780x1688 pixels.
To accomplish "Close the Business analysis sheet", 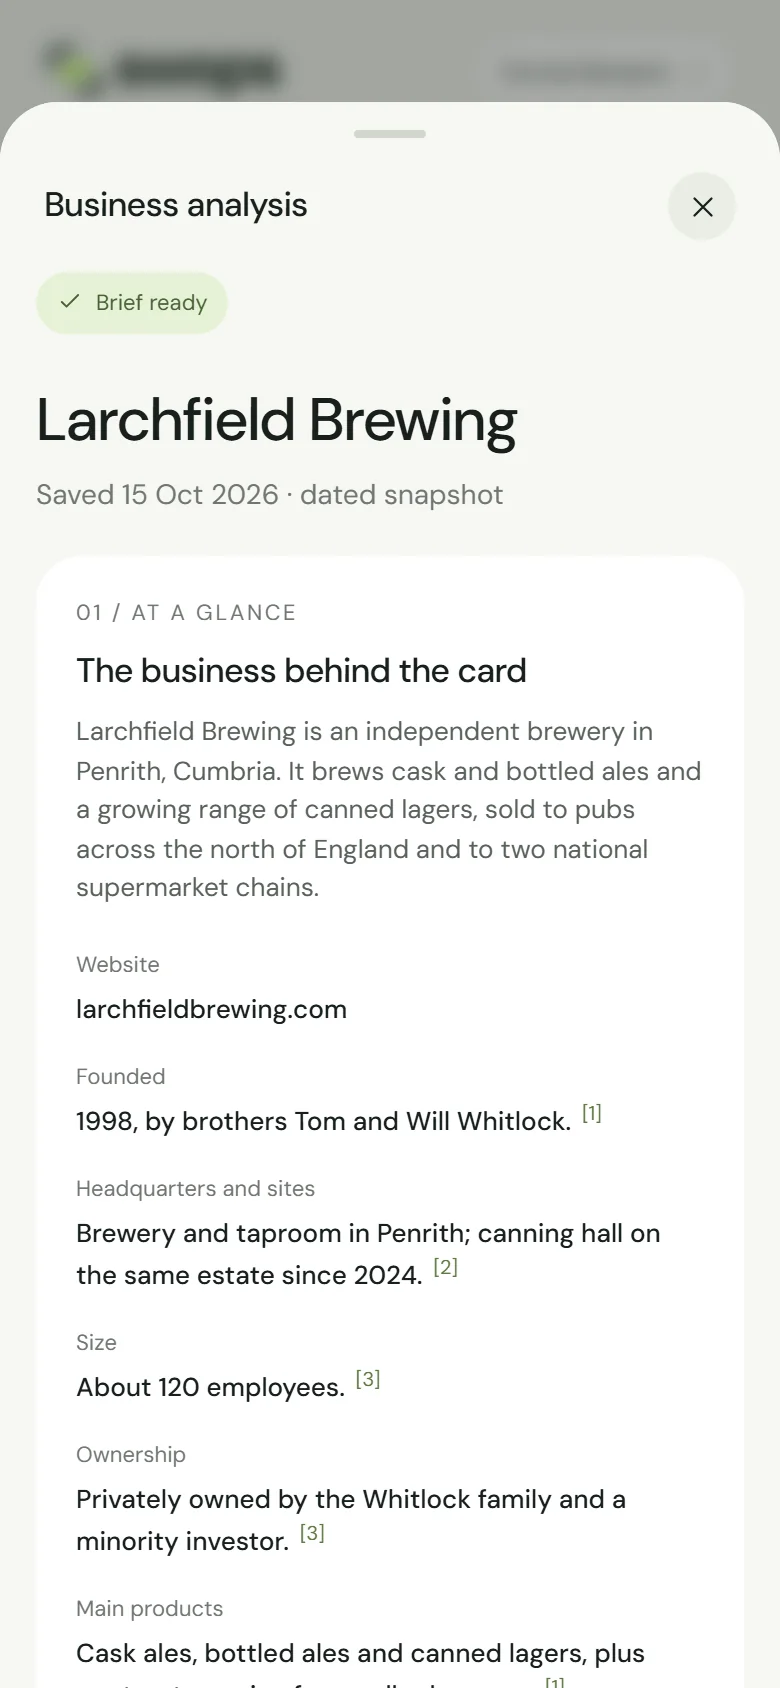I will 702,207.
